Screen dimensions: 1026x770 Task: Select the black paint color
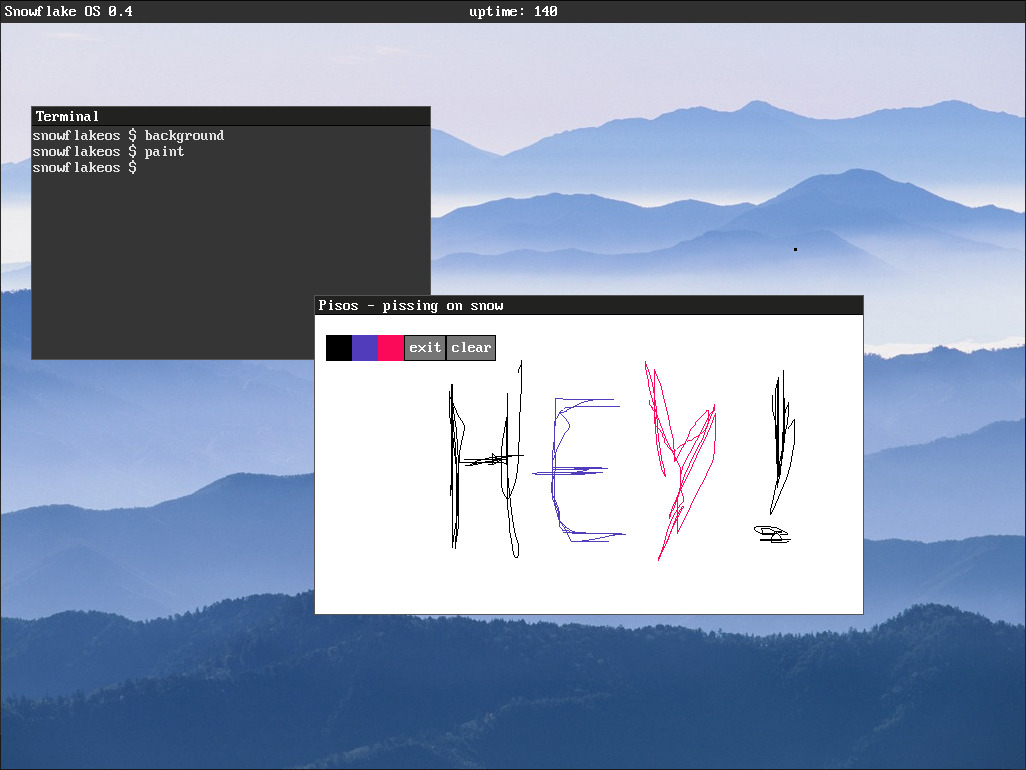pyautogui.click(x=339, y=348)
